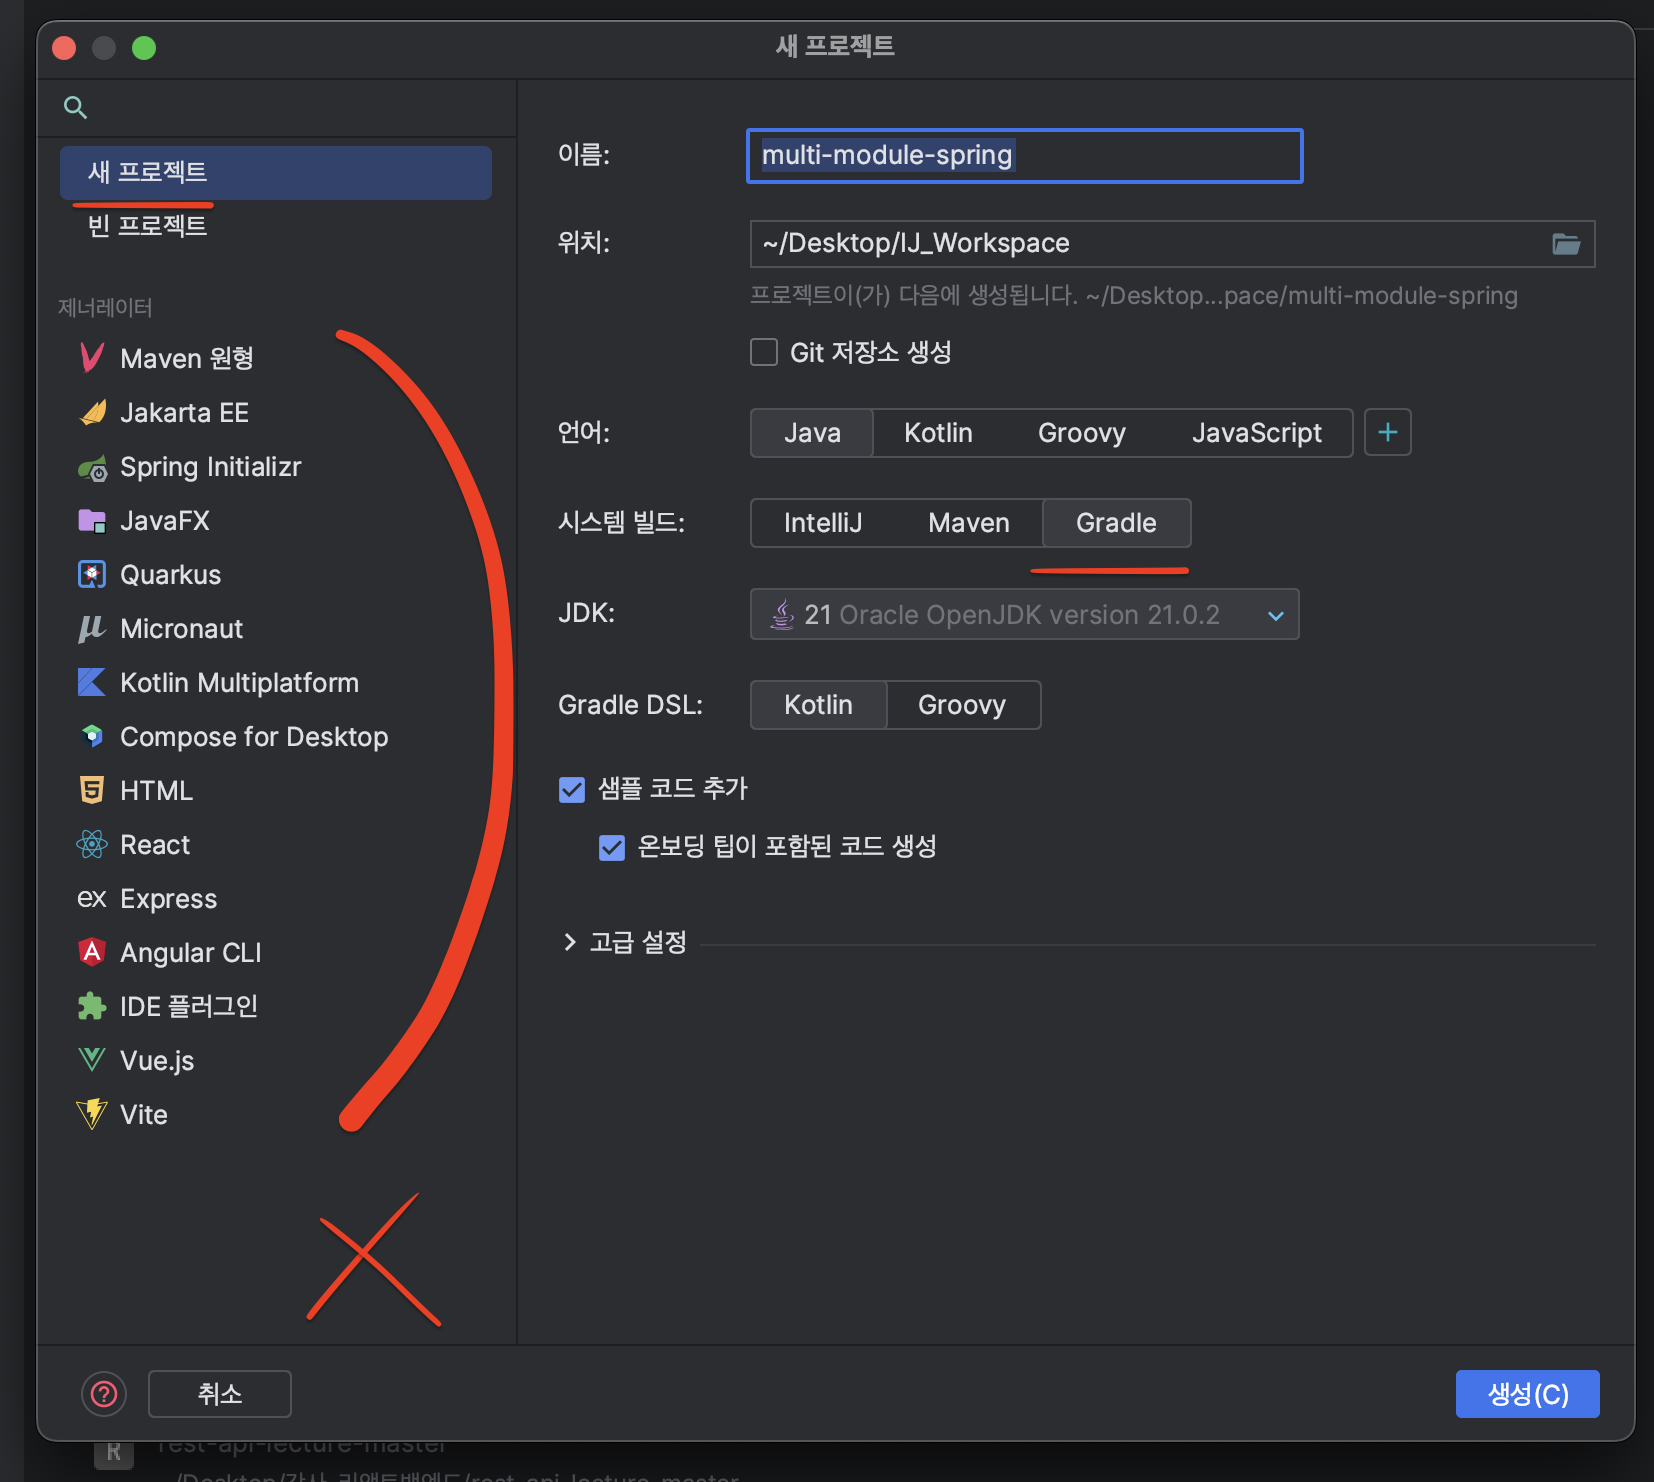Select Java as the language
Screen dimensions: 1654x1482
tap(812, 433)
